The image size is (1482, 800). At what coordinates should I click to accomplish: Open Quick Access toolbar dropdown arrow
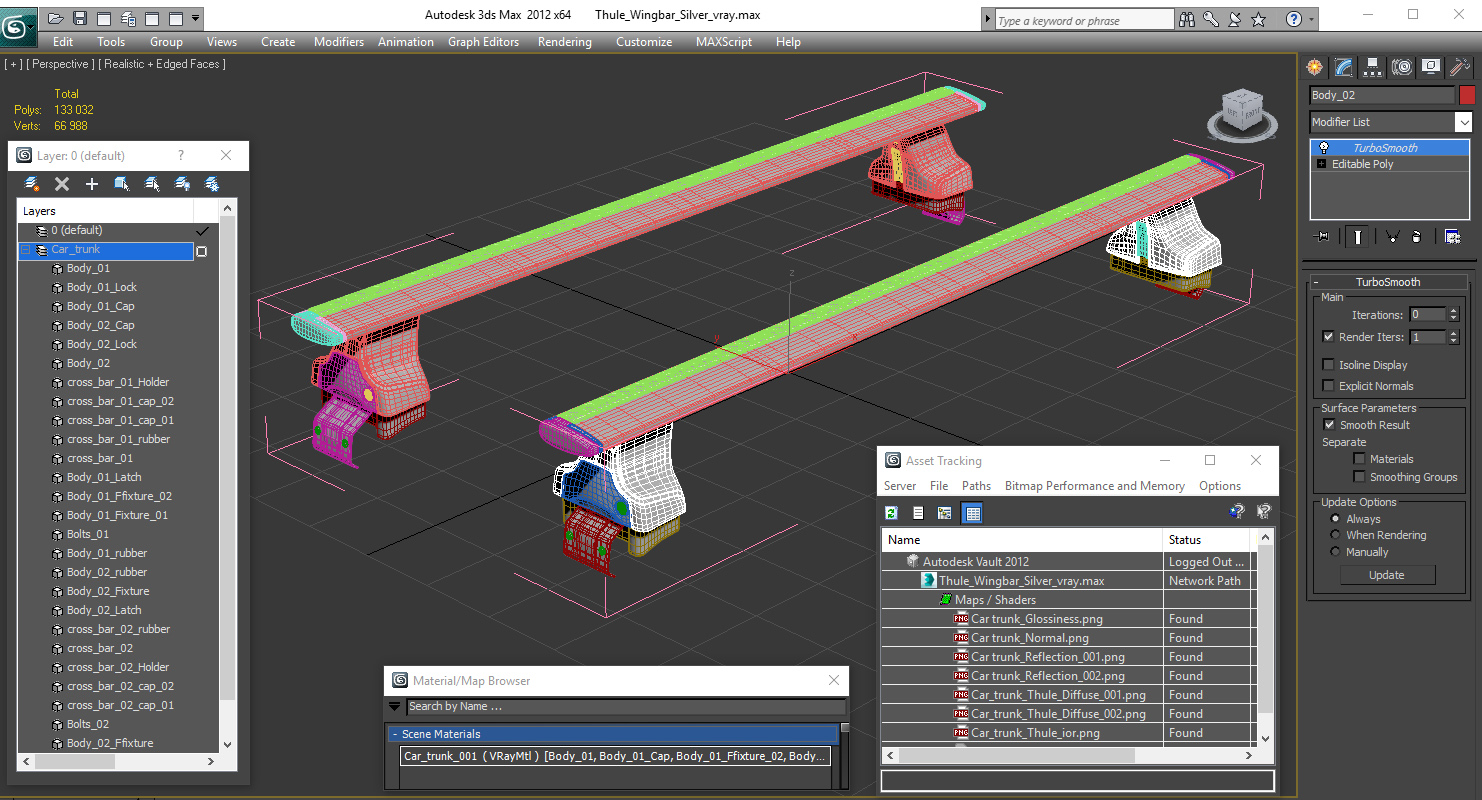point(196,19)
